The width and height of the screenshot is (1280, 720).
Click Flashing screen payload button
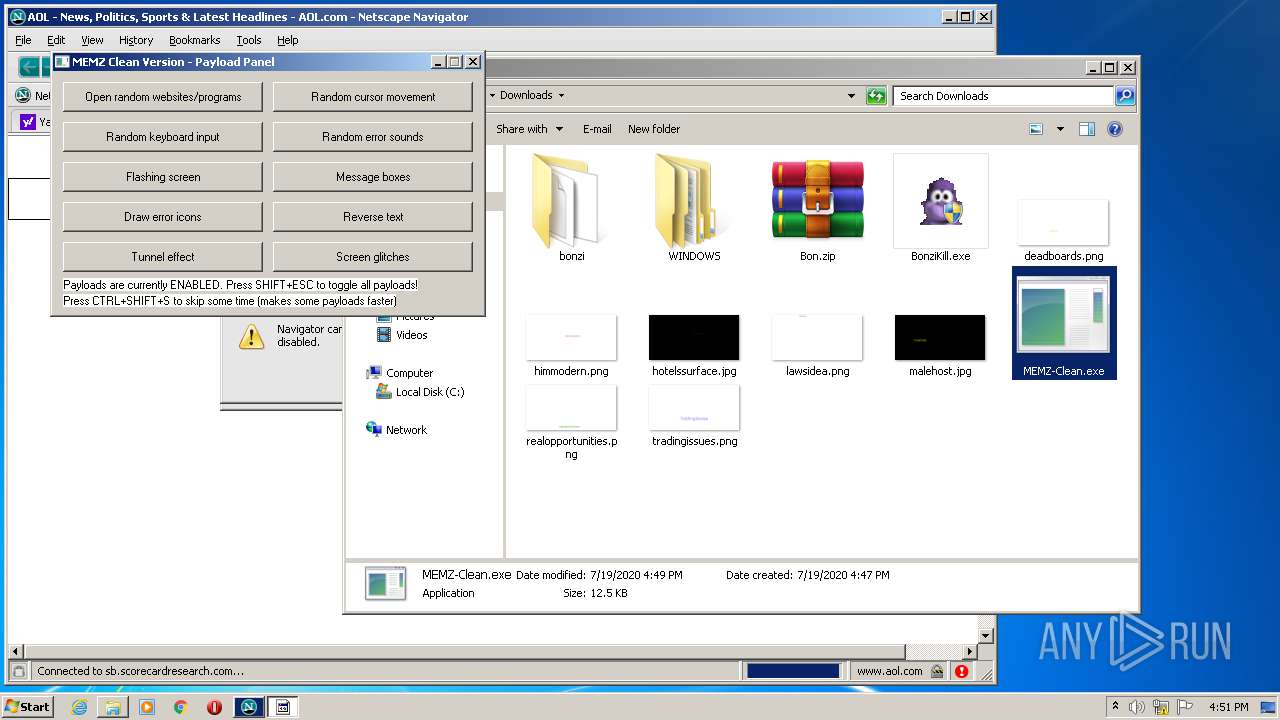point(163,177)
